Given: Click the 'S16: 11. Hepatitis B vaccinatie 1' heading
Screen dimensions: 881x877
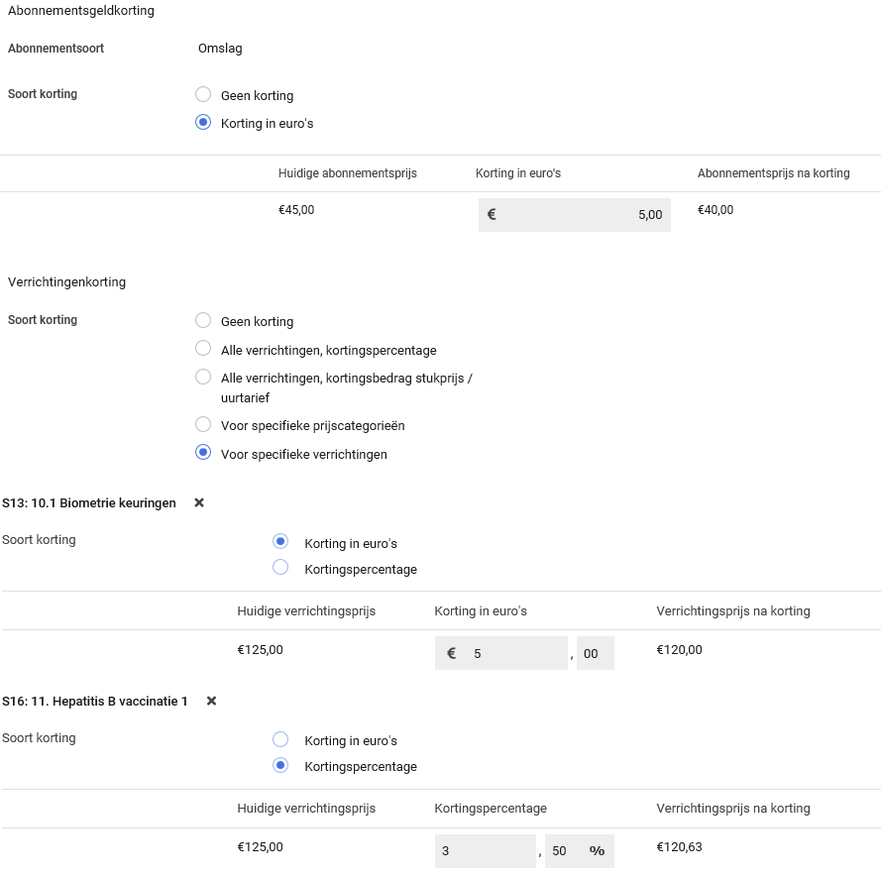Looking at the screenshot, I should (x=95, y=701).
